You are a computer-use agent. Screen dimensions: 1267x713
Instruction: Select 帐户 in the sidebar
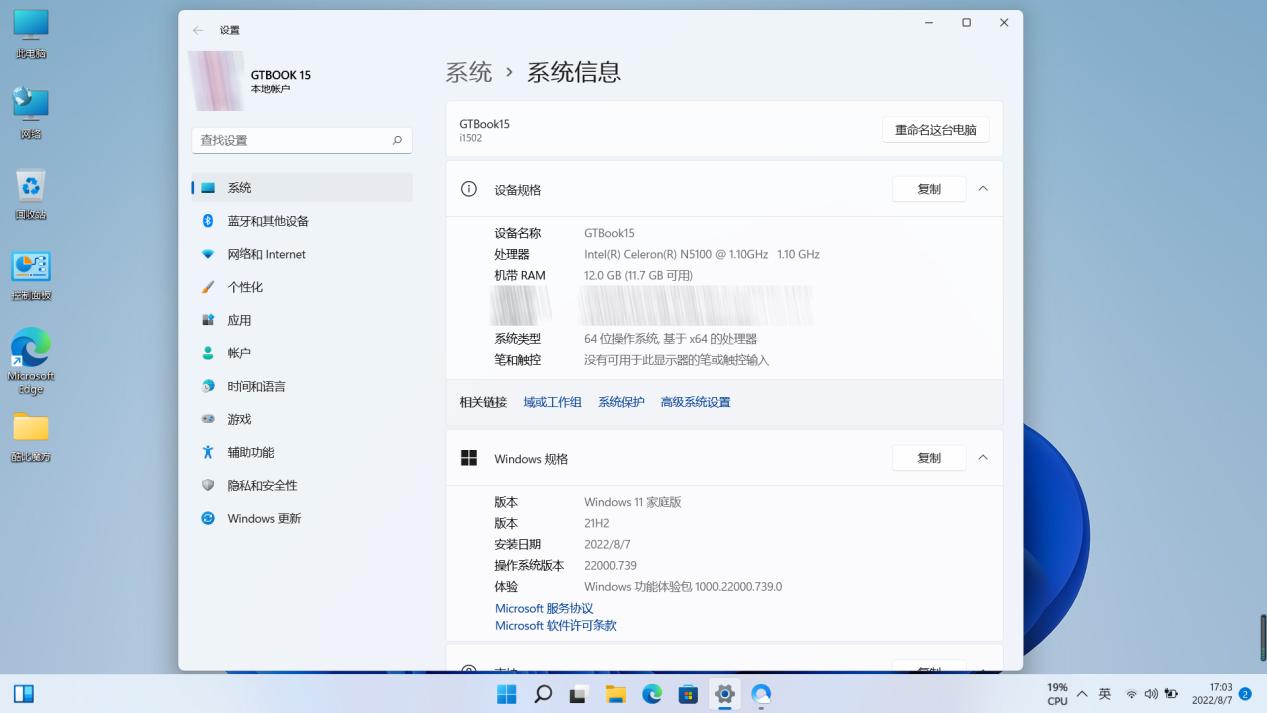coord(237,352)
